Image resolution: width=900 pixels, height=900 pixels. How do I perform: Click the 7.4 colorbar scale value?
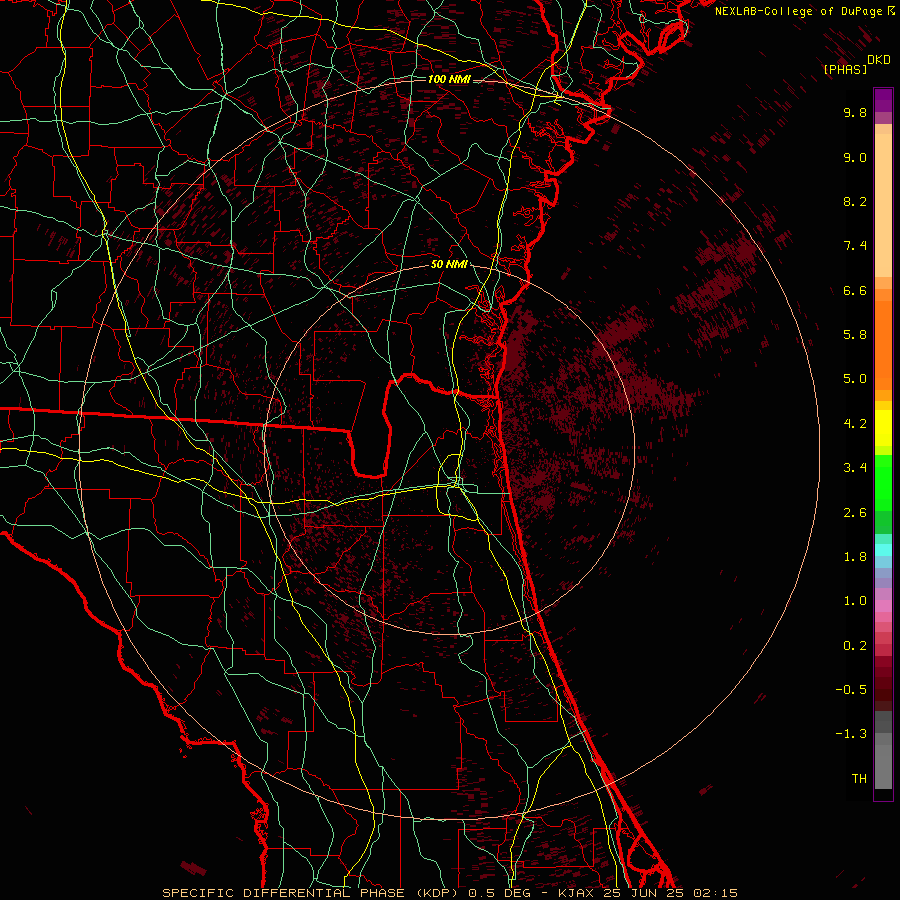click(855, 246)
